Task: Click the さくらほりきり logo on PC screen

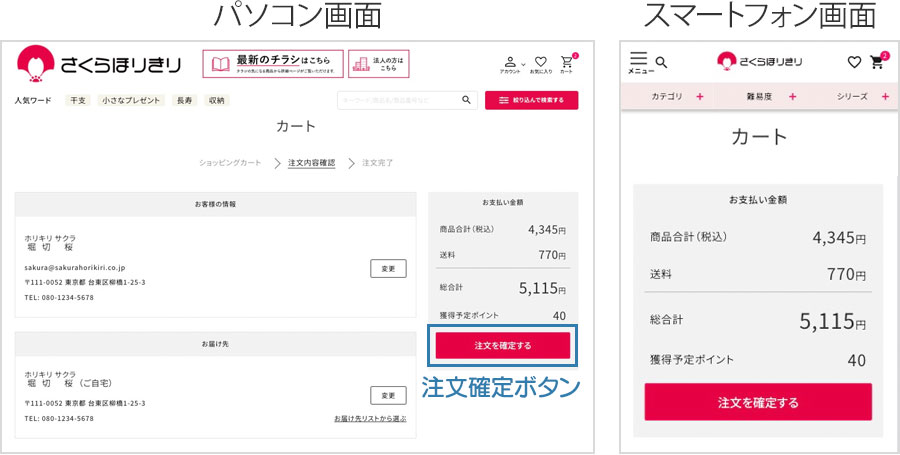Action: tap(100, 64)
